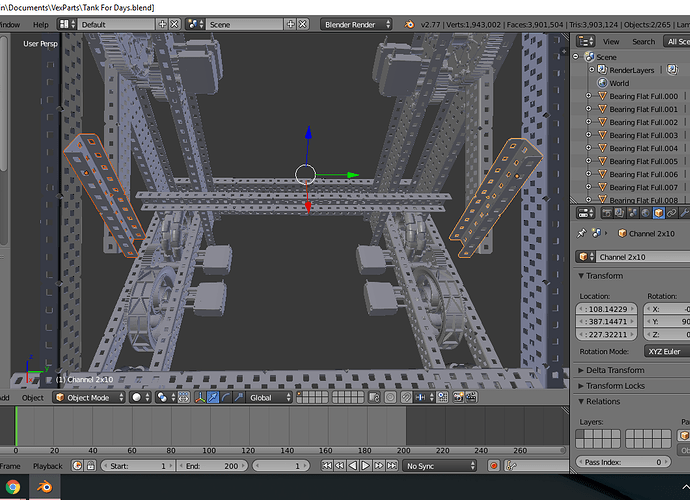Image resolution: width=690 pixels, height=500 pixels.
Task: Play the animation forward
Action: (365, 466)
